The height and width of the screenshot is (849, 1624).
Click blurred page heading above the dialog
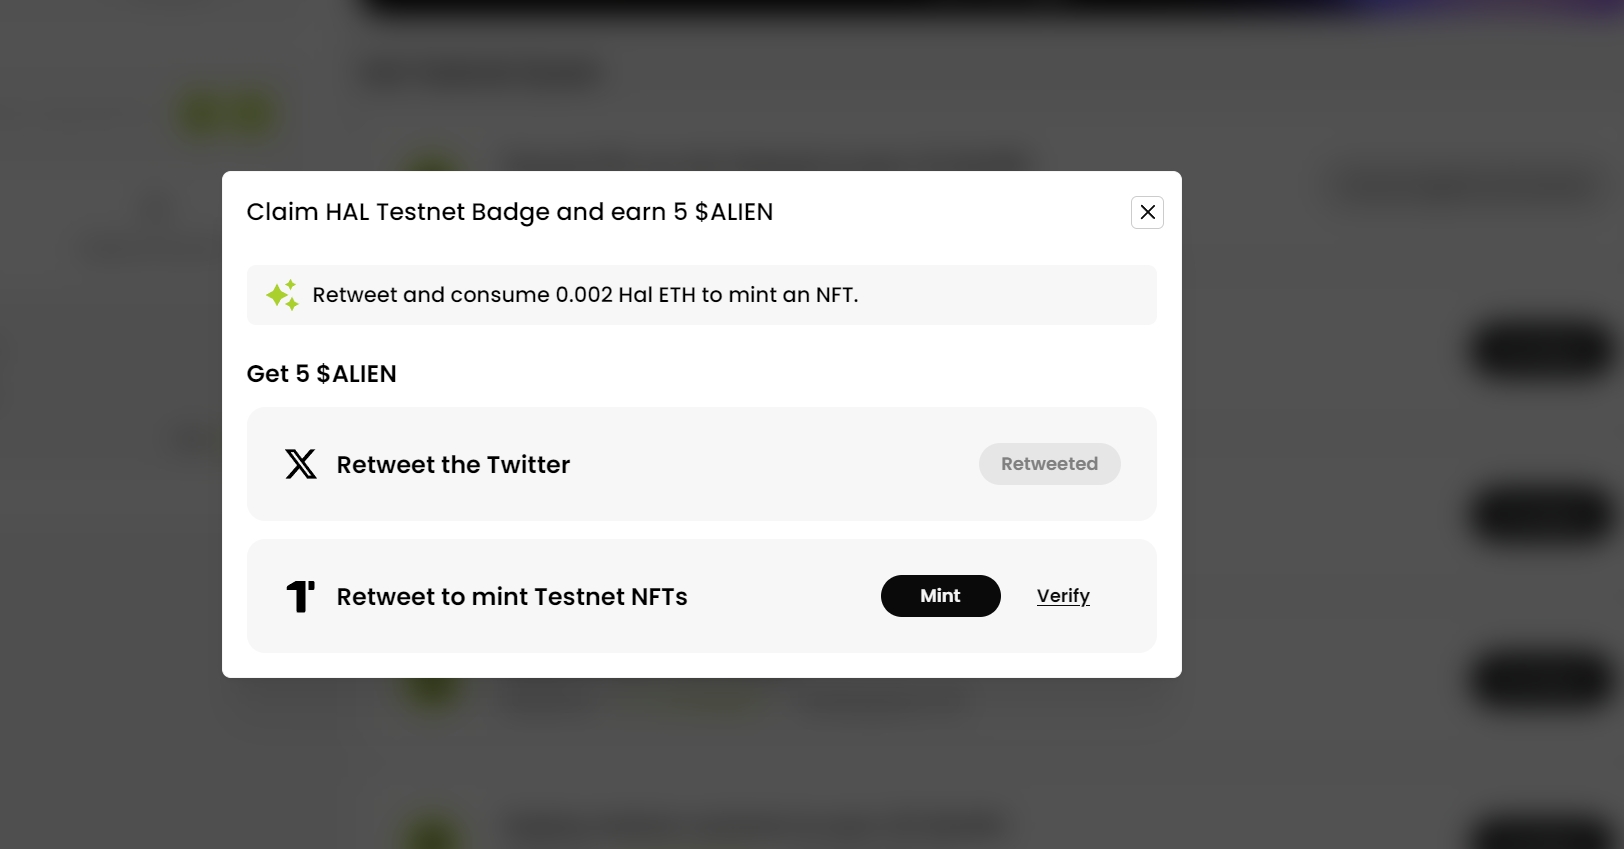(x=482, y=73)
